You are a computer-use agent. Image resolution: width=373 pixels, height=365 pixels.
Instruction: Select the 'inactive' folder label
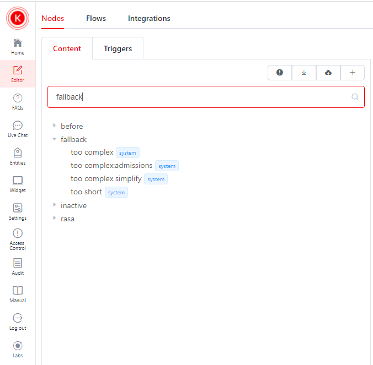click(x=74, y=205)
